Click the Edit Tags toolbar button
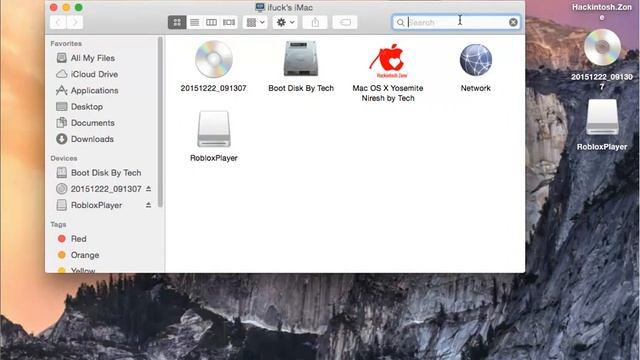640x360 pixels. [345, 22]
